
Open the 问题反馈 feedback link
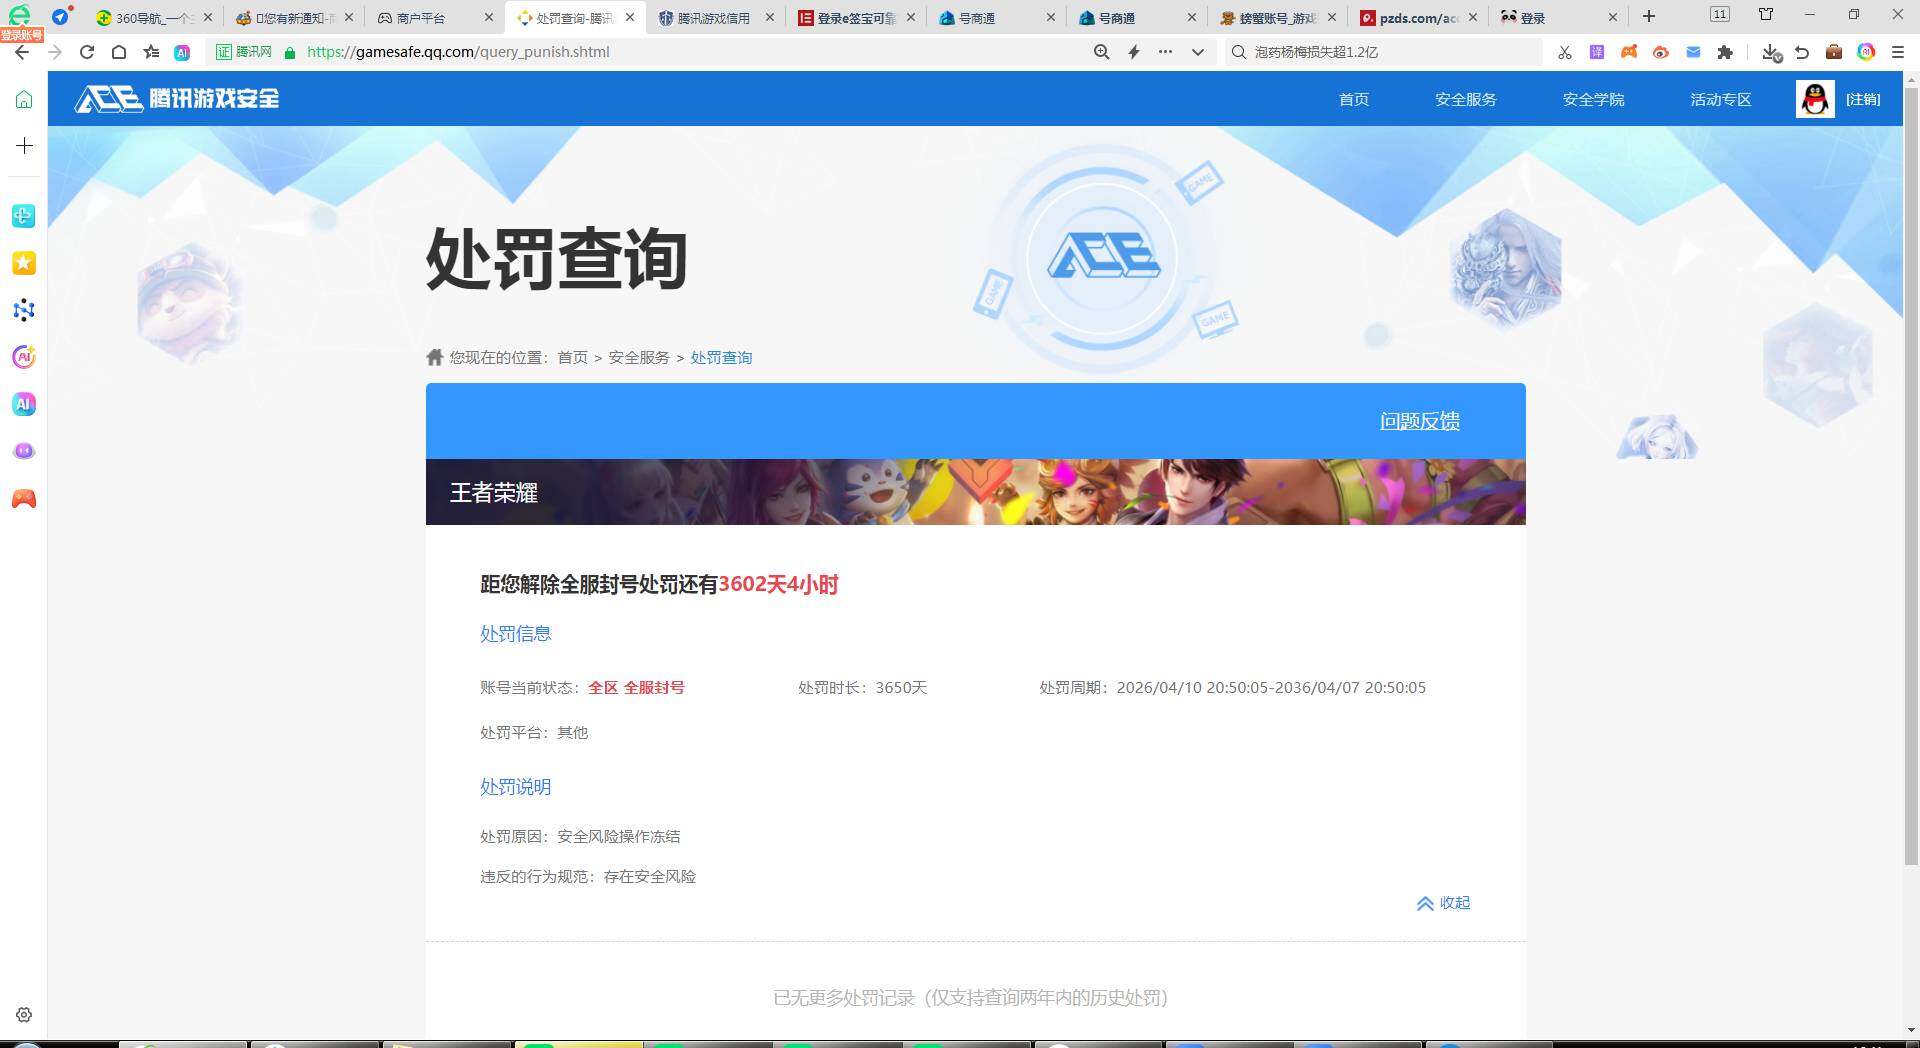coord(1420,421)
